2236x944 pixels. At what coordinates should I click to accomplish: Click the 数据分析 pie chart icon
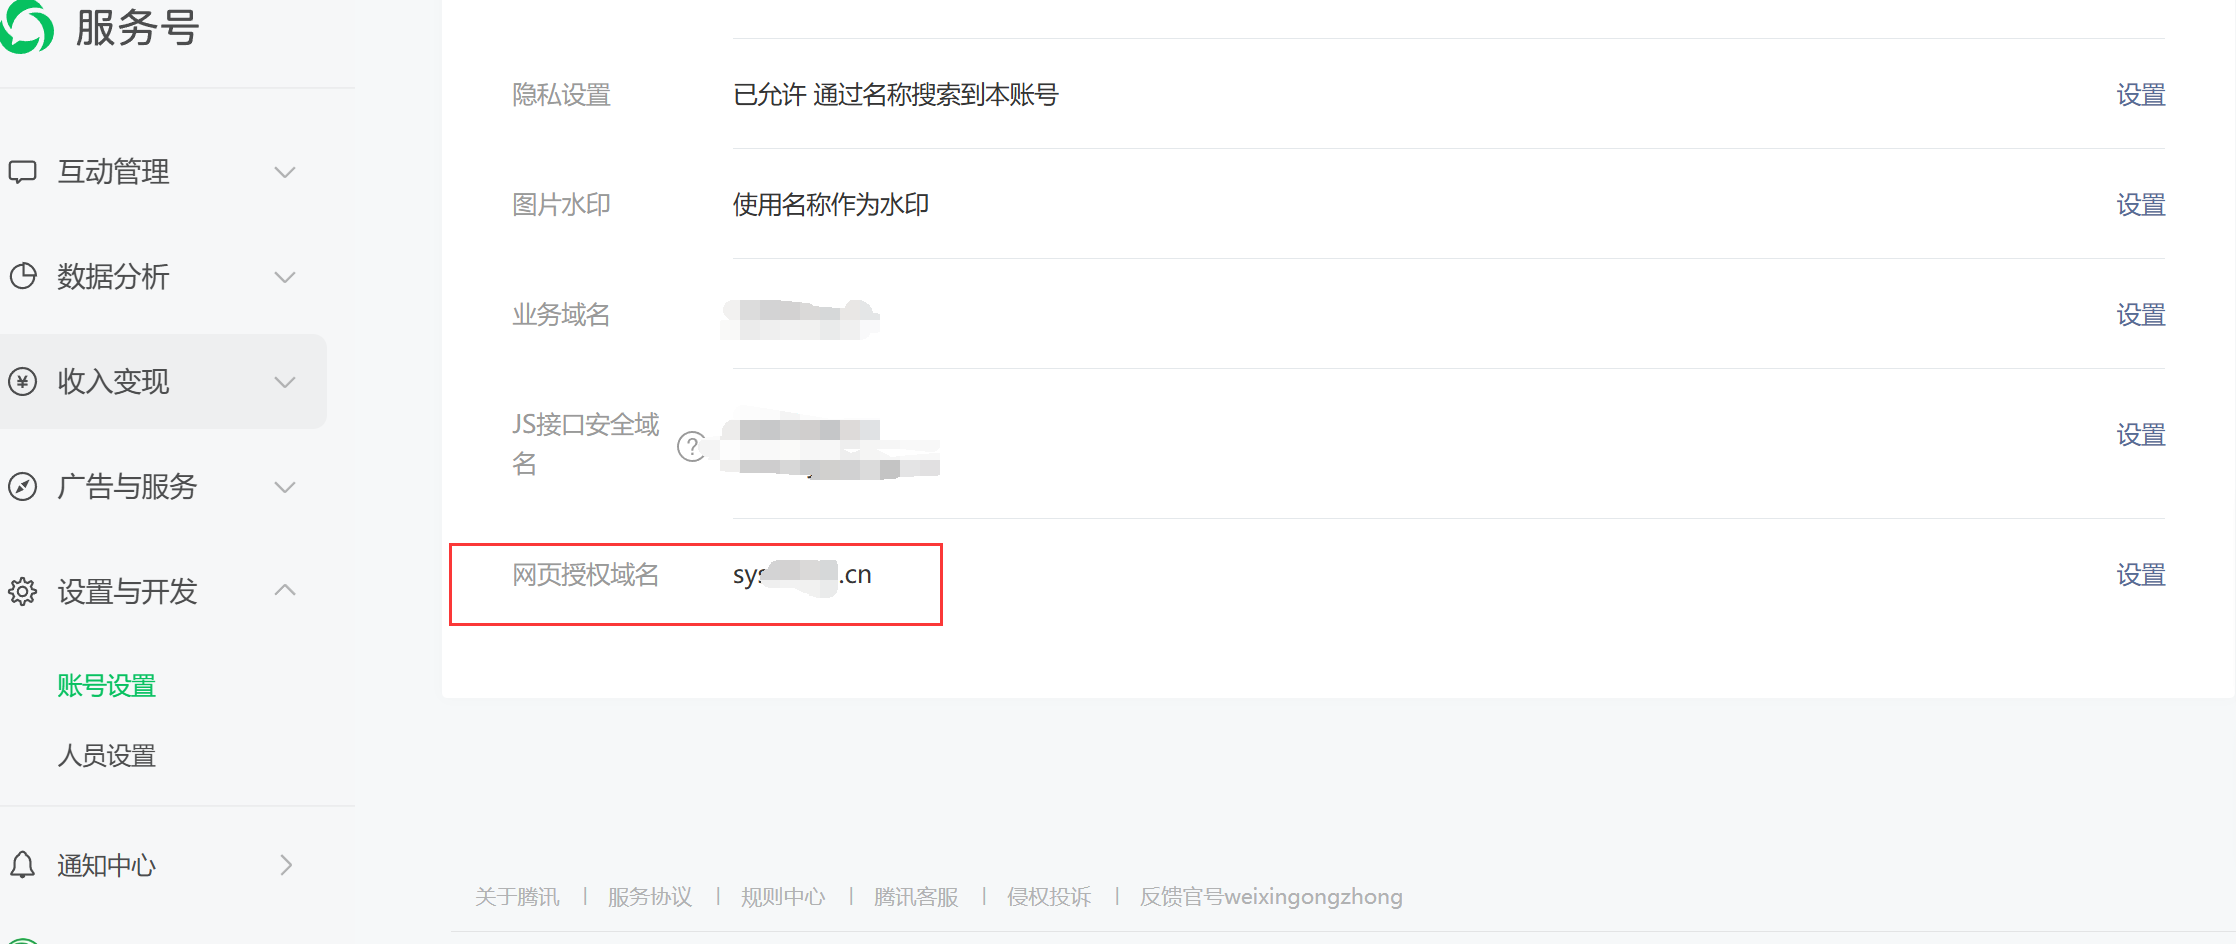point(23,276)
